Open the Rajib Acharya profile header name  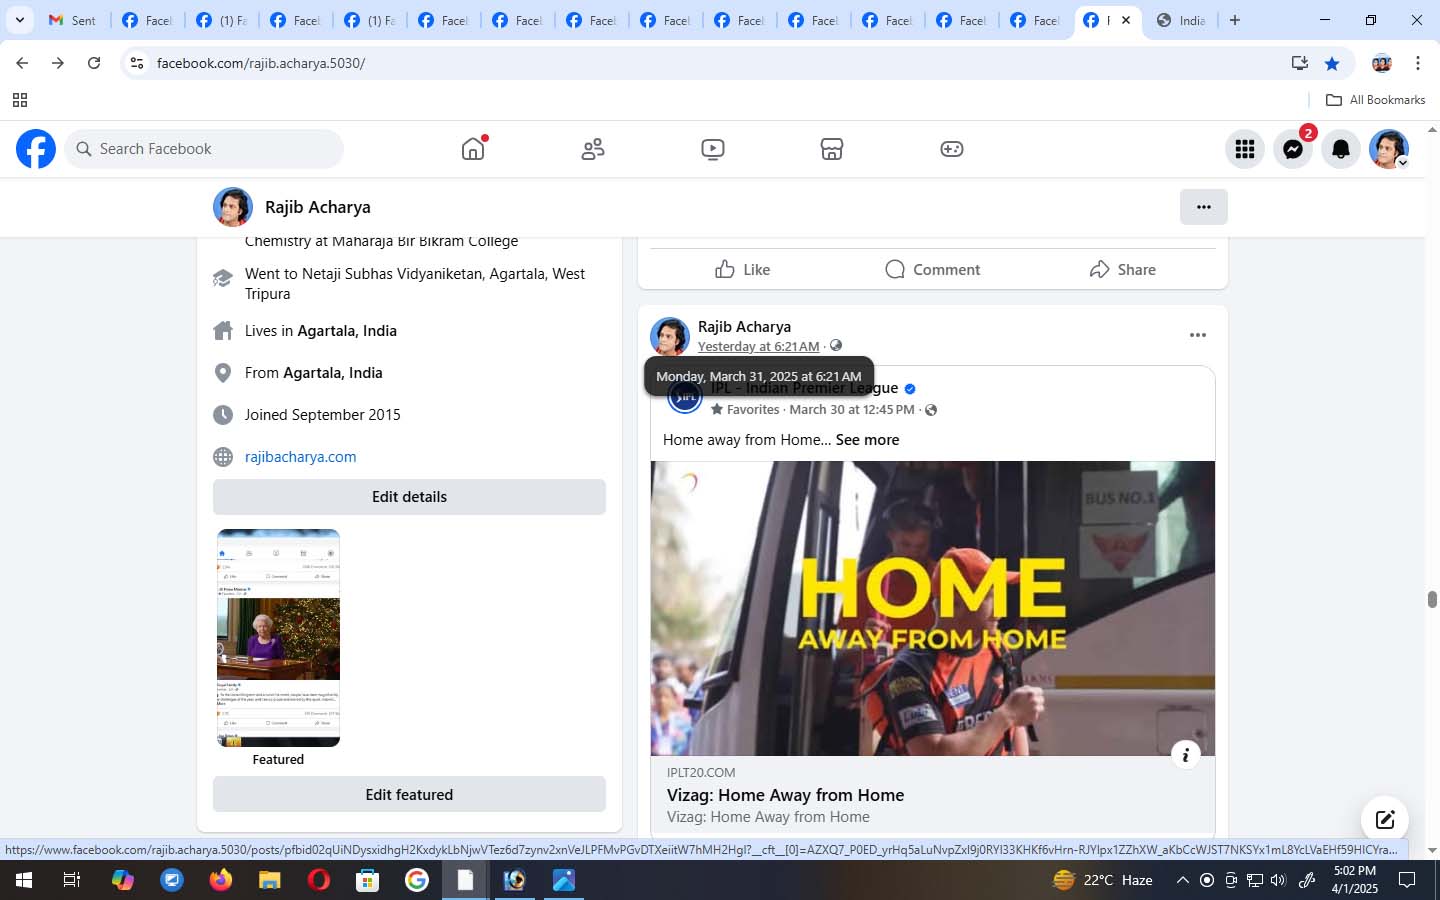[x=317, y=207]
